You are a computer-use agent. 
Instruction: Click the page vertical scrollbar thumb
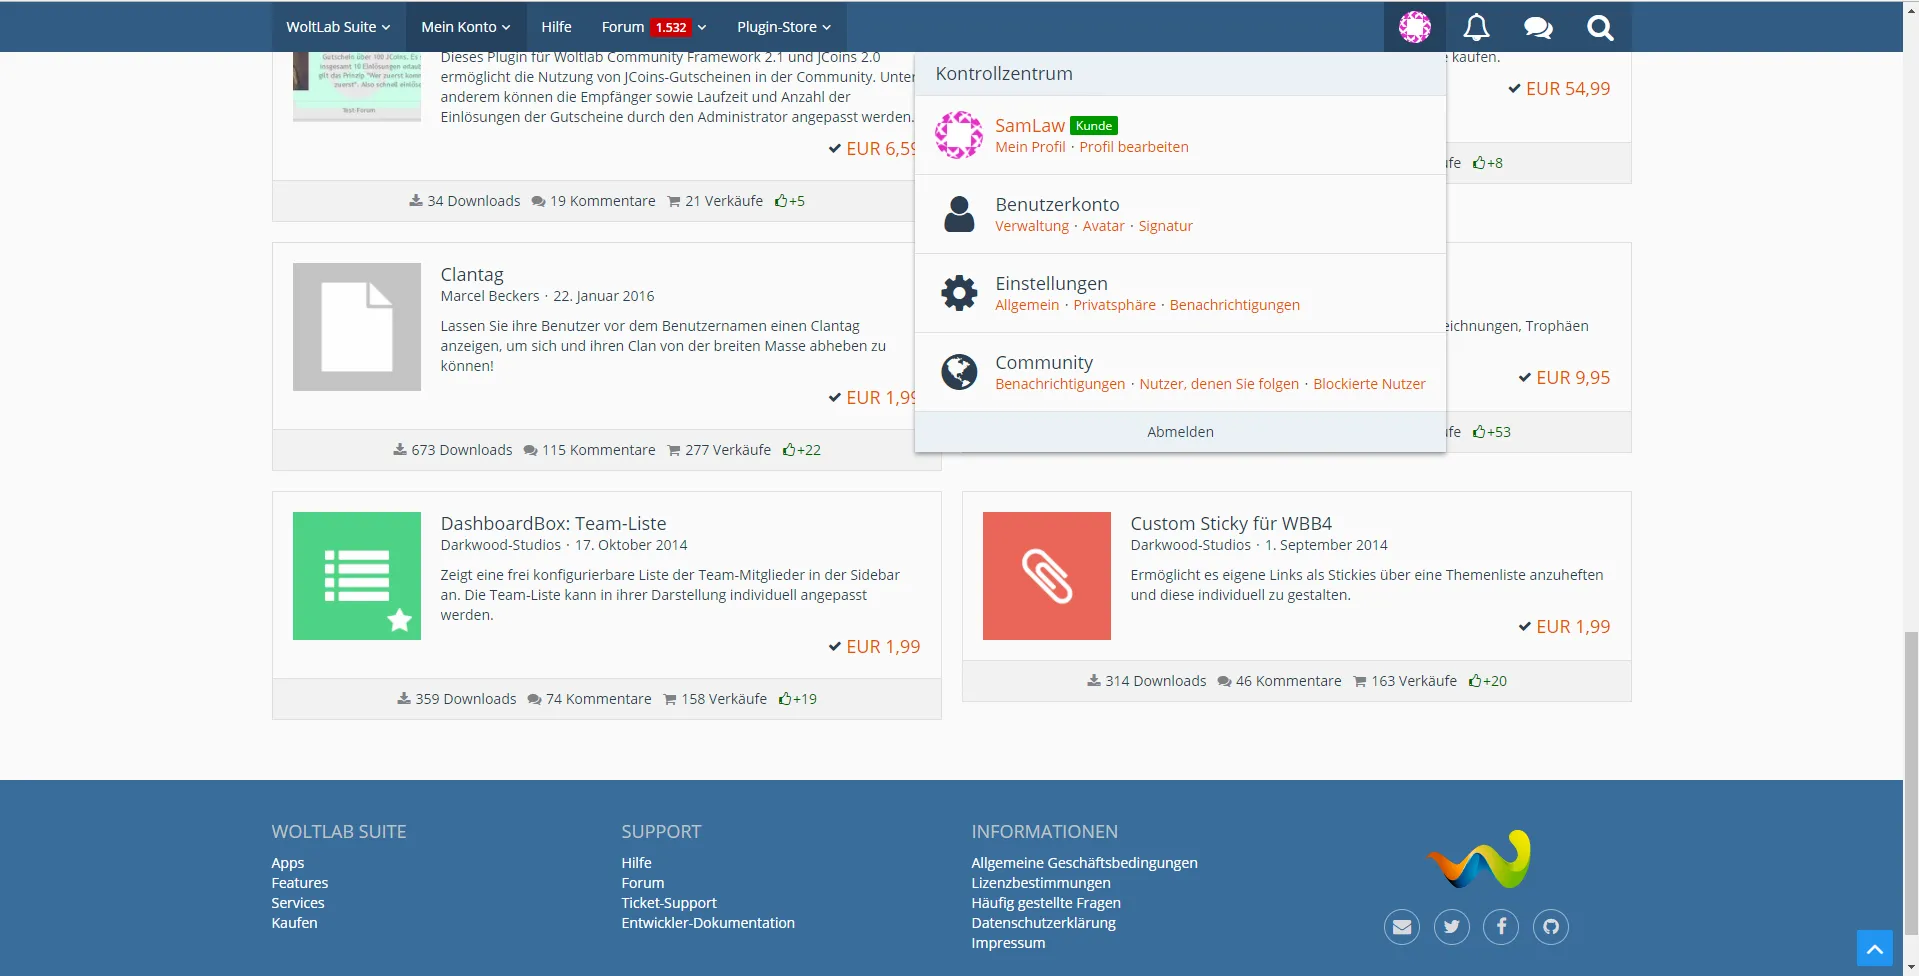pyautogui.click(x=1911, y=780)
